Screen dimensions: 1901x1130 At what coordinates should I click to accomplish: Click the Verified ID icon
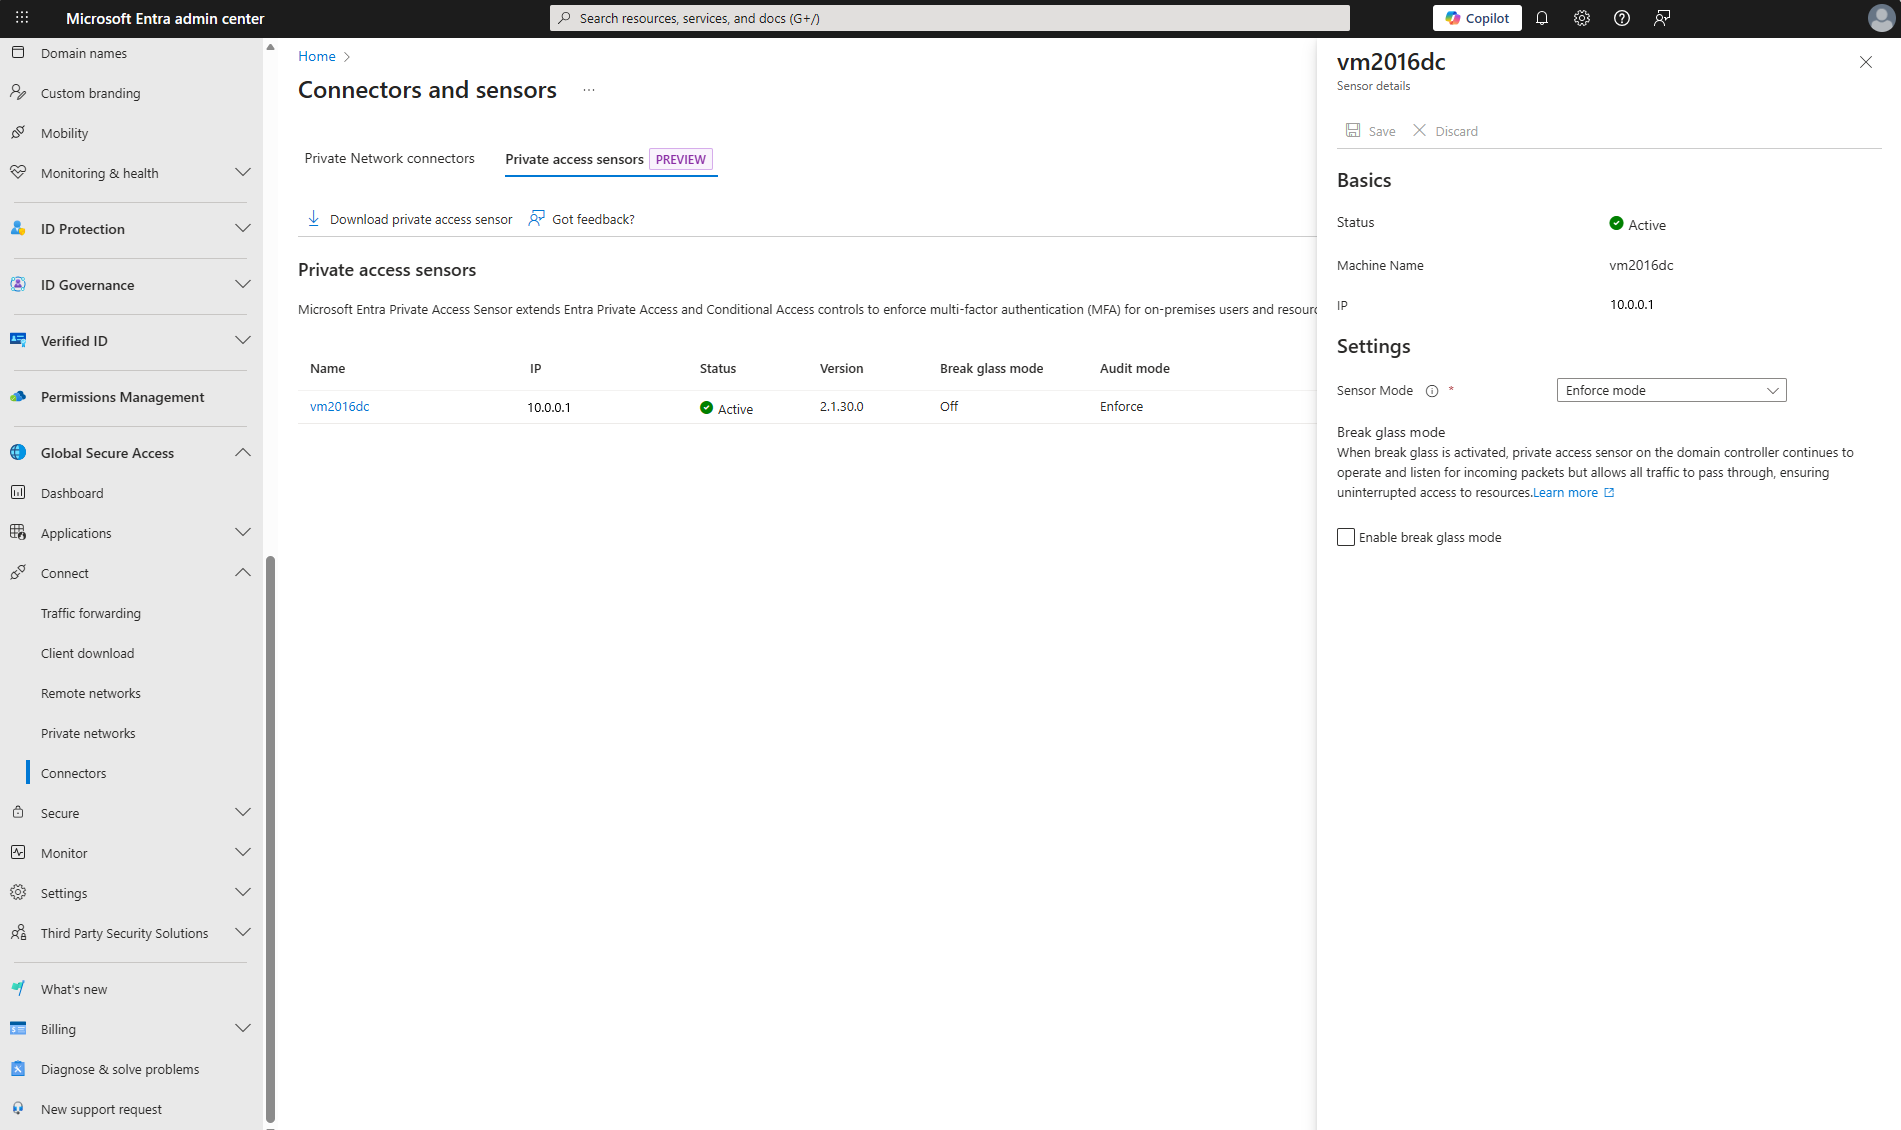click(18, 340)
